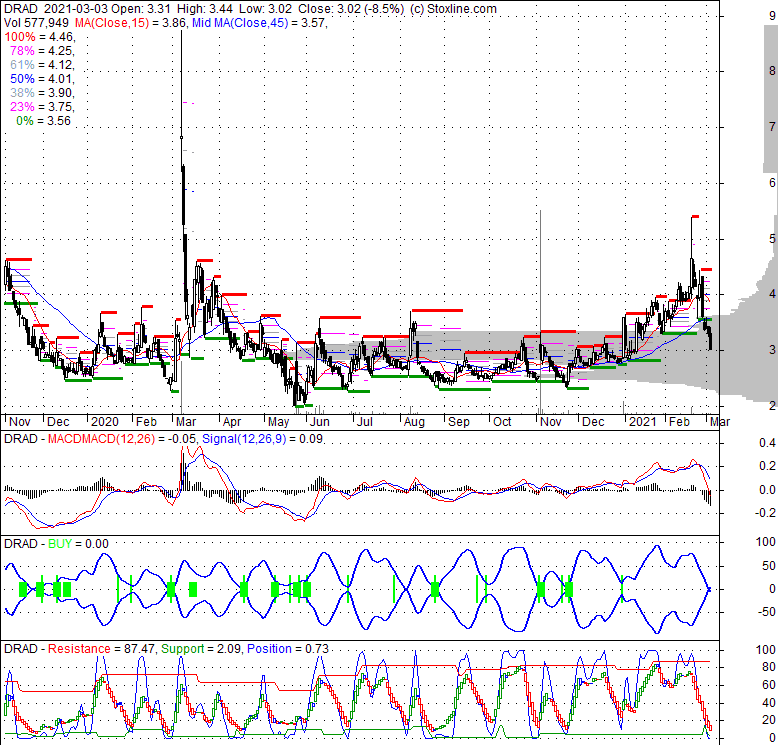This screenshot has width=780, height=745.
Task: Click the 'MA(Close,15) = 3.86' label
Action: [x=130, y=23]
